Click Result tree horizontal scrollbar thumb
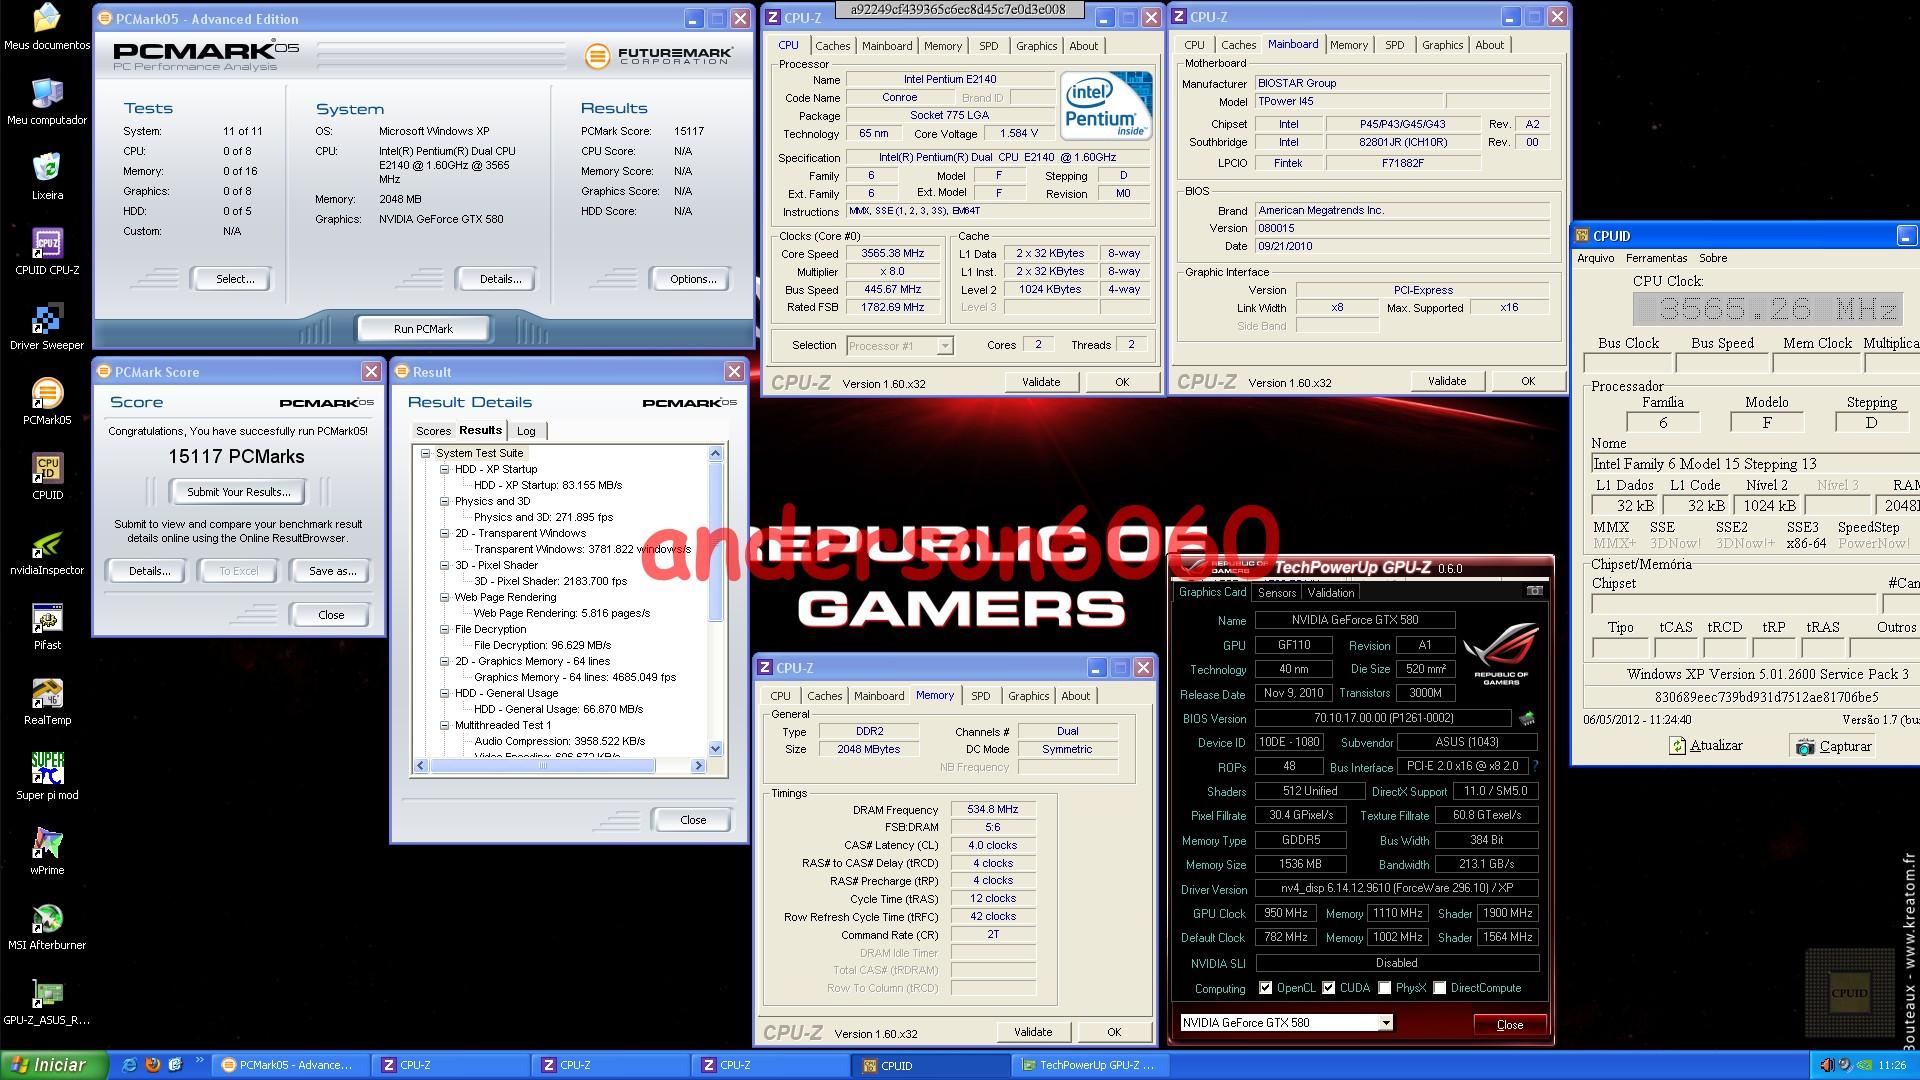The image size is (1920, 1080). 543,766
